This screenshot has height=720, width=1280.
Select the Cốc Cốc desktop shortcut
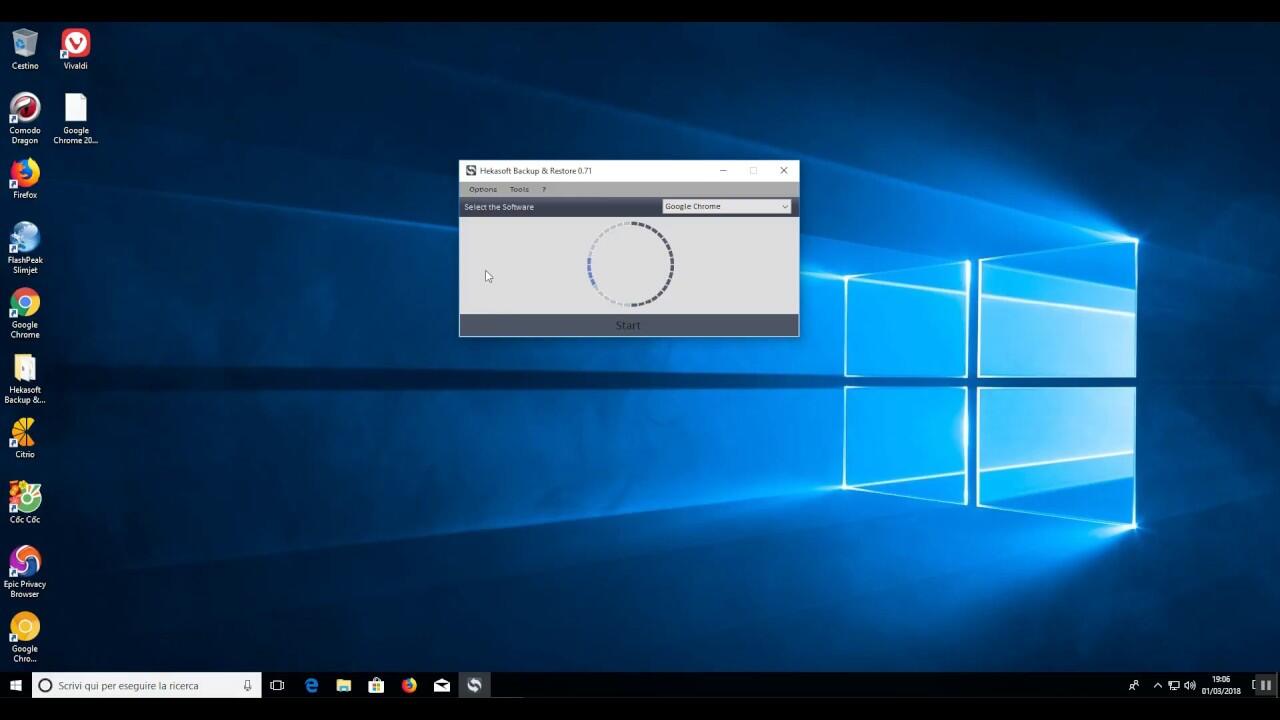tap(25, 503)
